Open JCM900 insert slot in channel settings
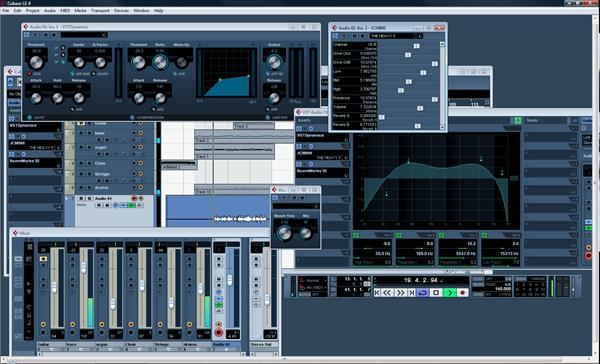 click(x=322, y=154)
